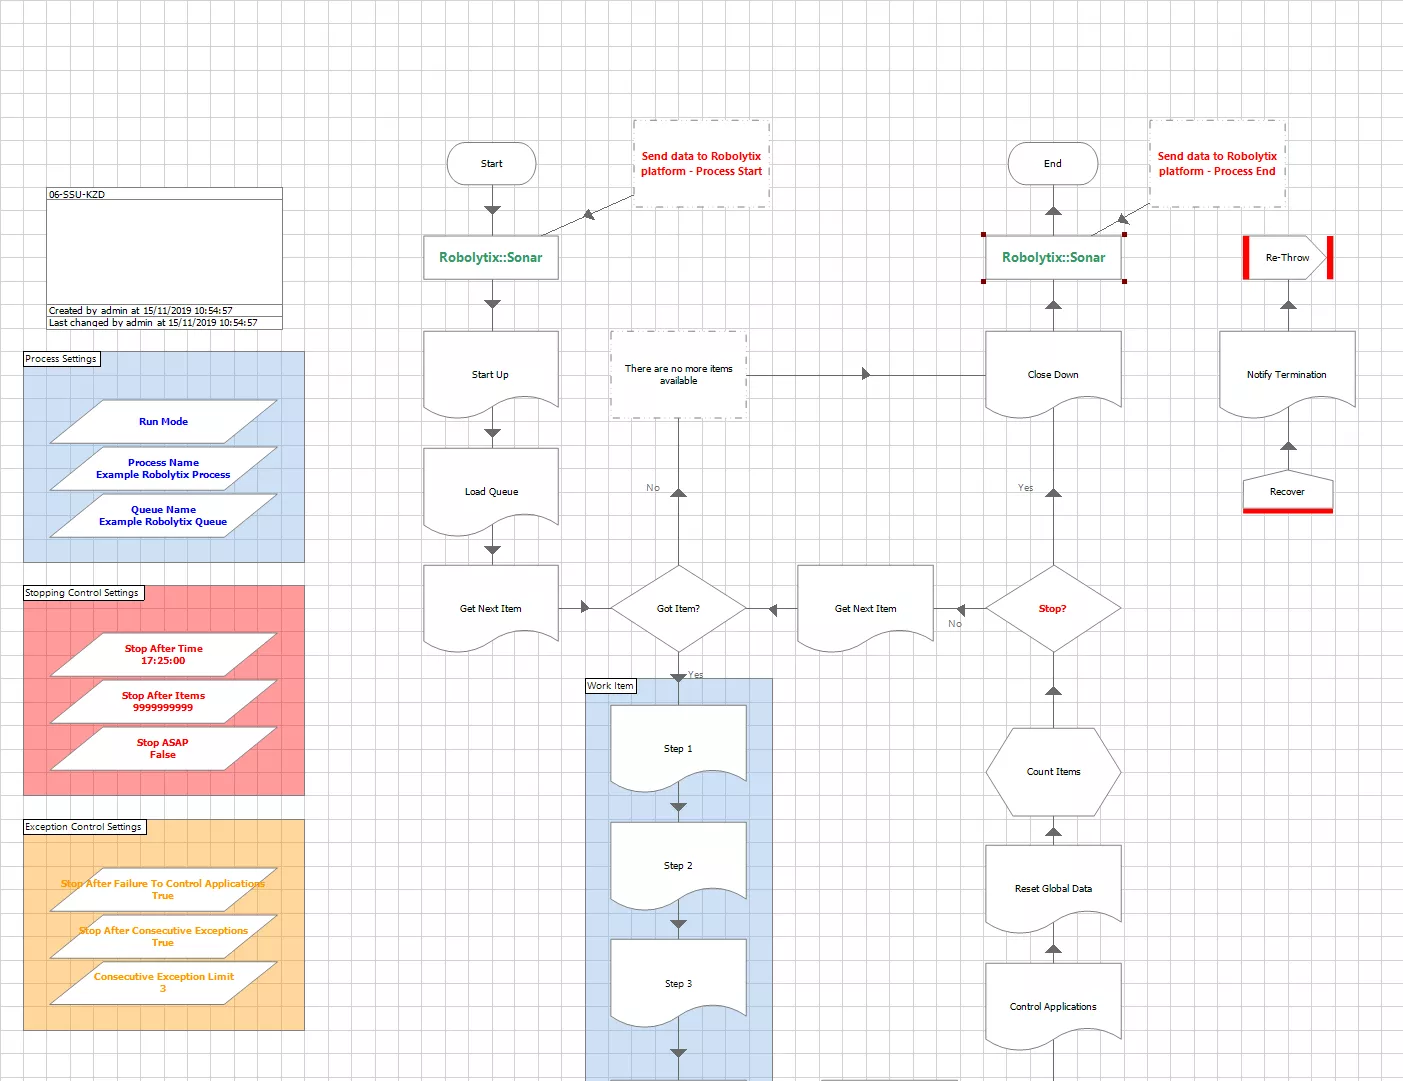Select the Process End note
1403x1081 pixels.
(x=1217, y=164)
